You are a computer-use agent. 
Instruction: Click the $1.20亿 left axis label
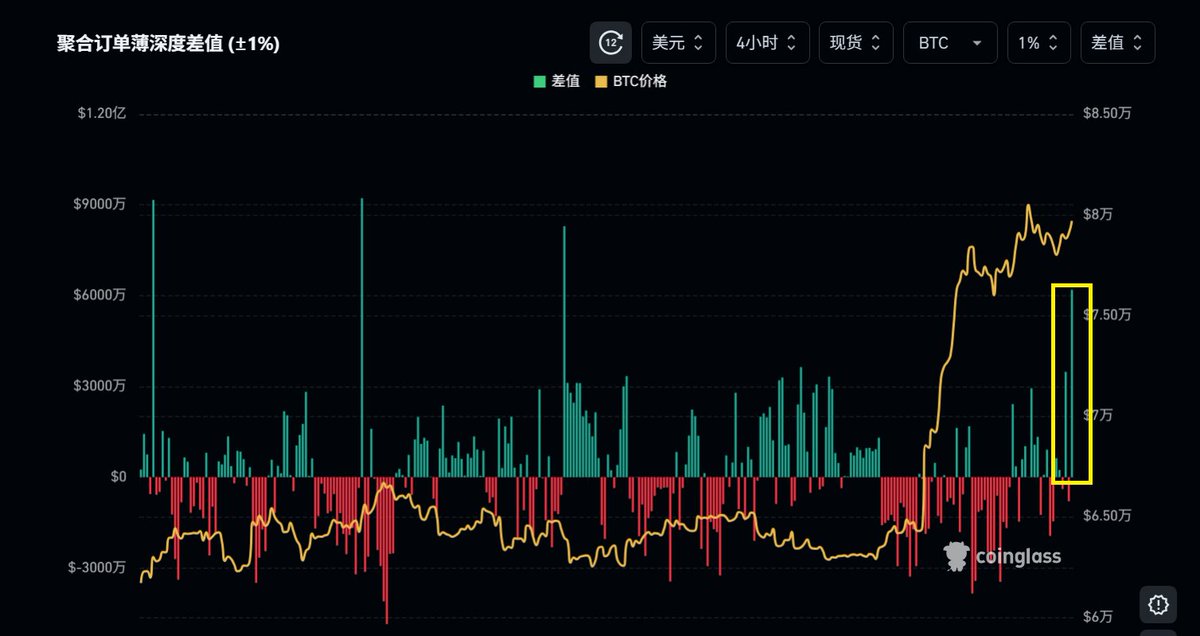click(x=102, y=114)
